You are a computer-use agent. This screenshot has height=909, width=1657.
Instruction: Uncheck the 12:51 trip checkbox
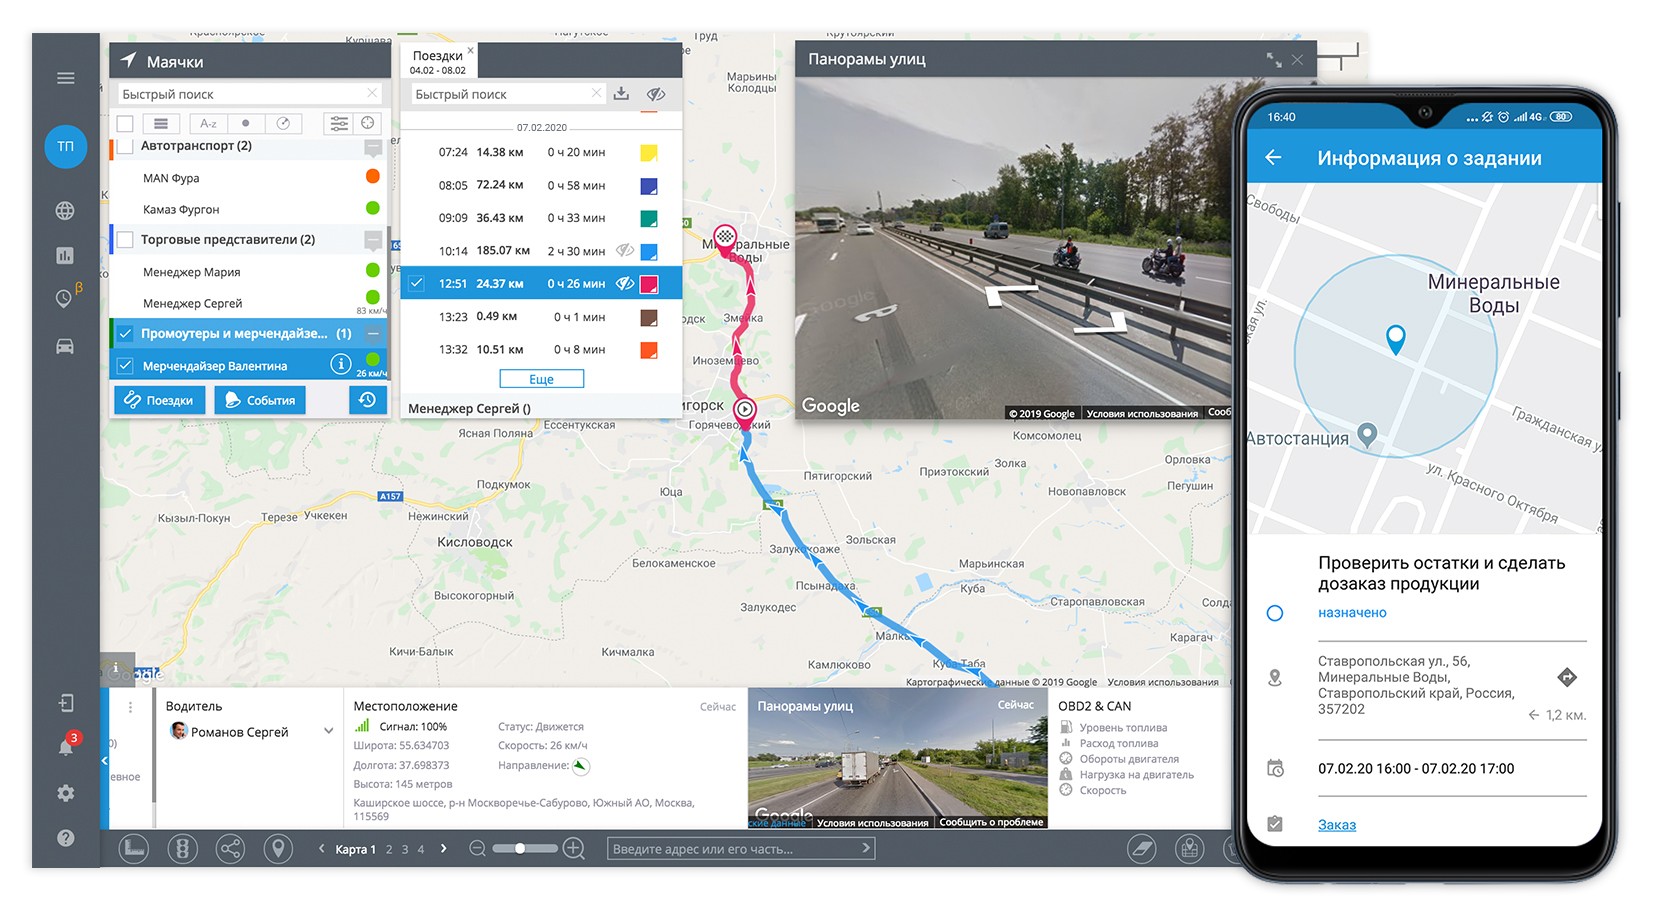click(416, 283)
